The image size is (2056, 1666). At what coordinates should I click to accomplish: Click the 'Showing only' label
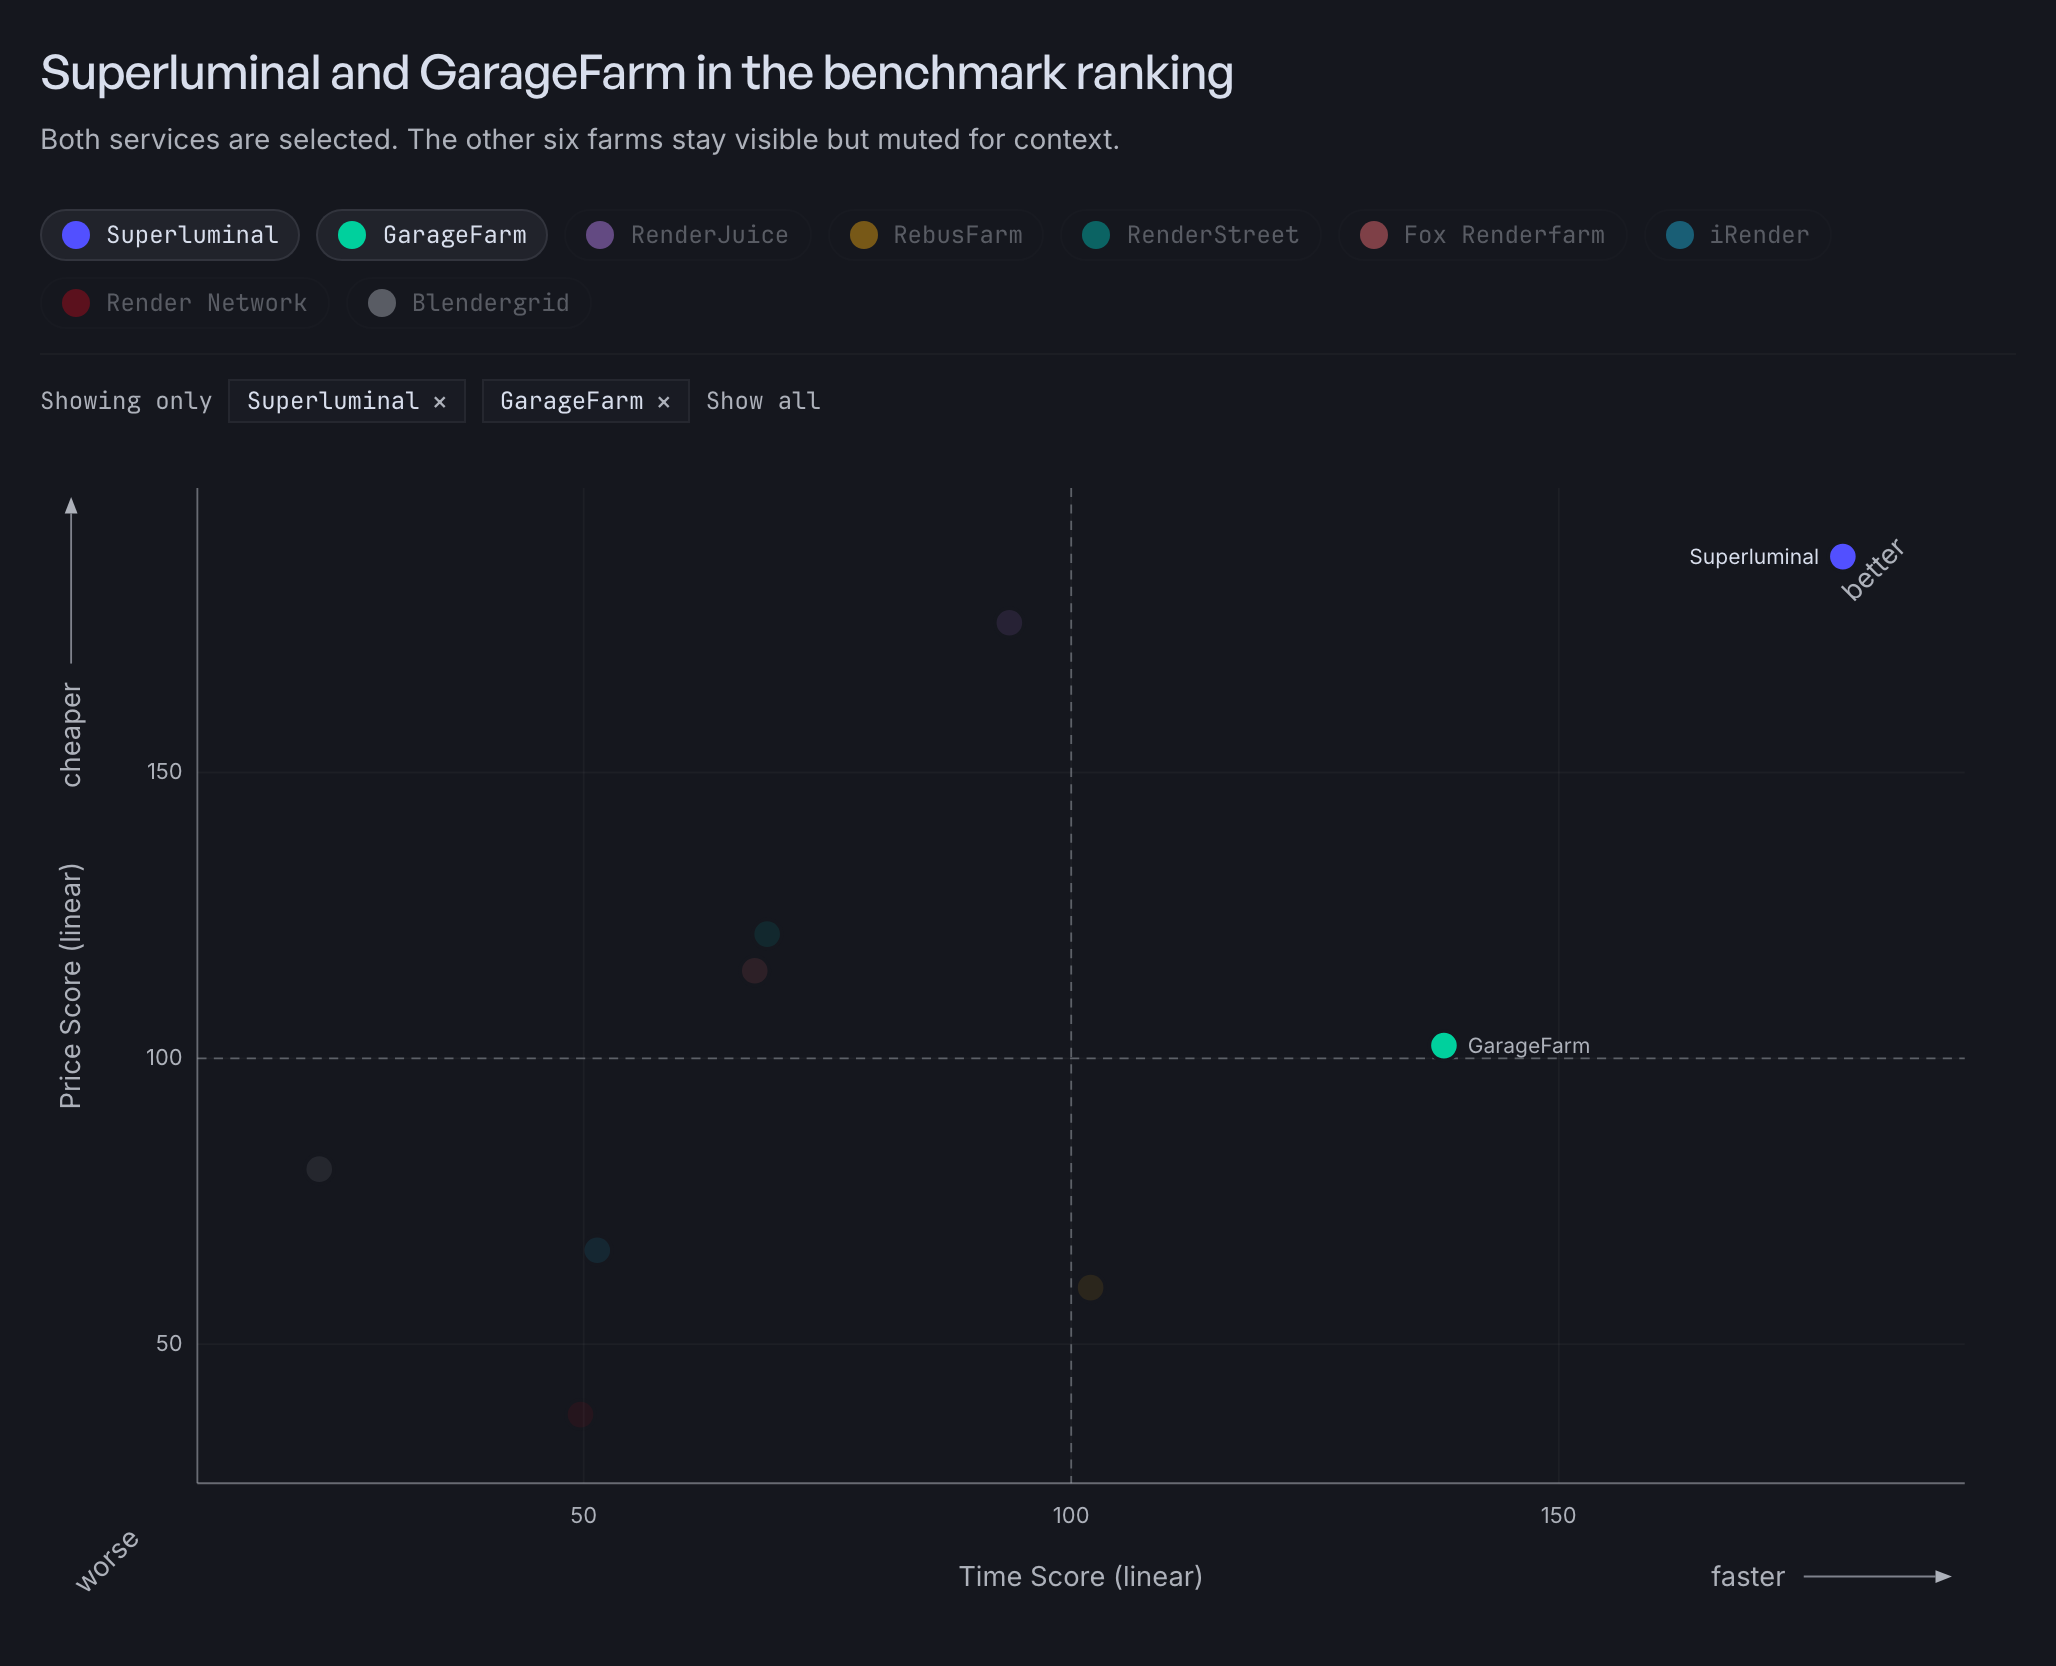click(126, 401)
